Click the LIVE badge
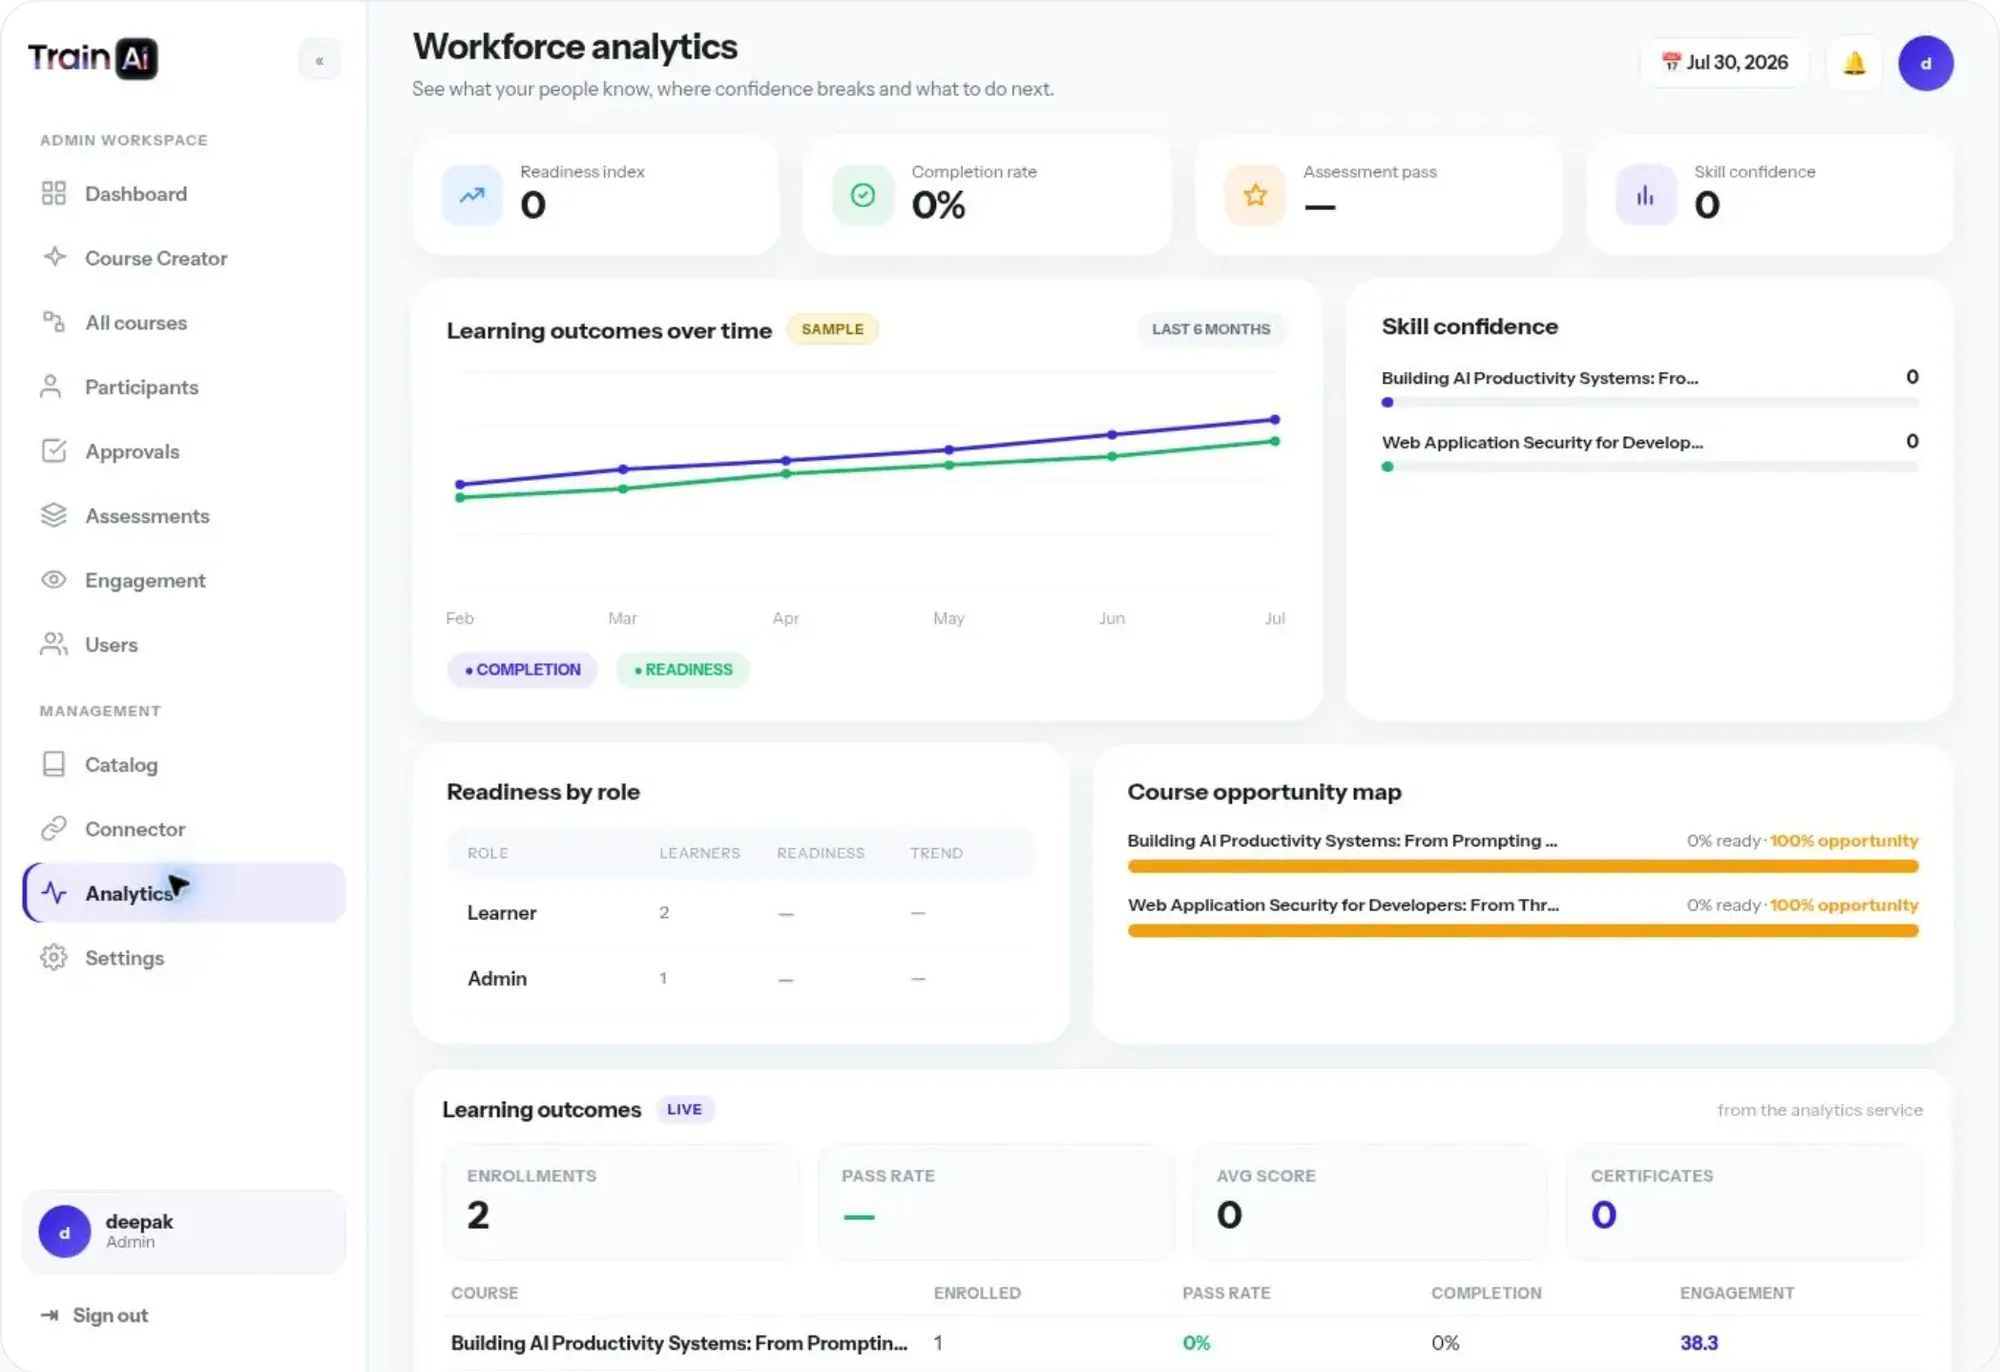The image size is (2000, 1372). click(684, 1109)
